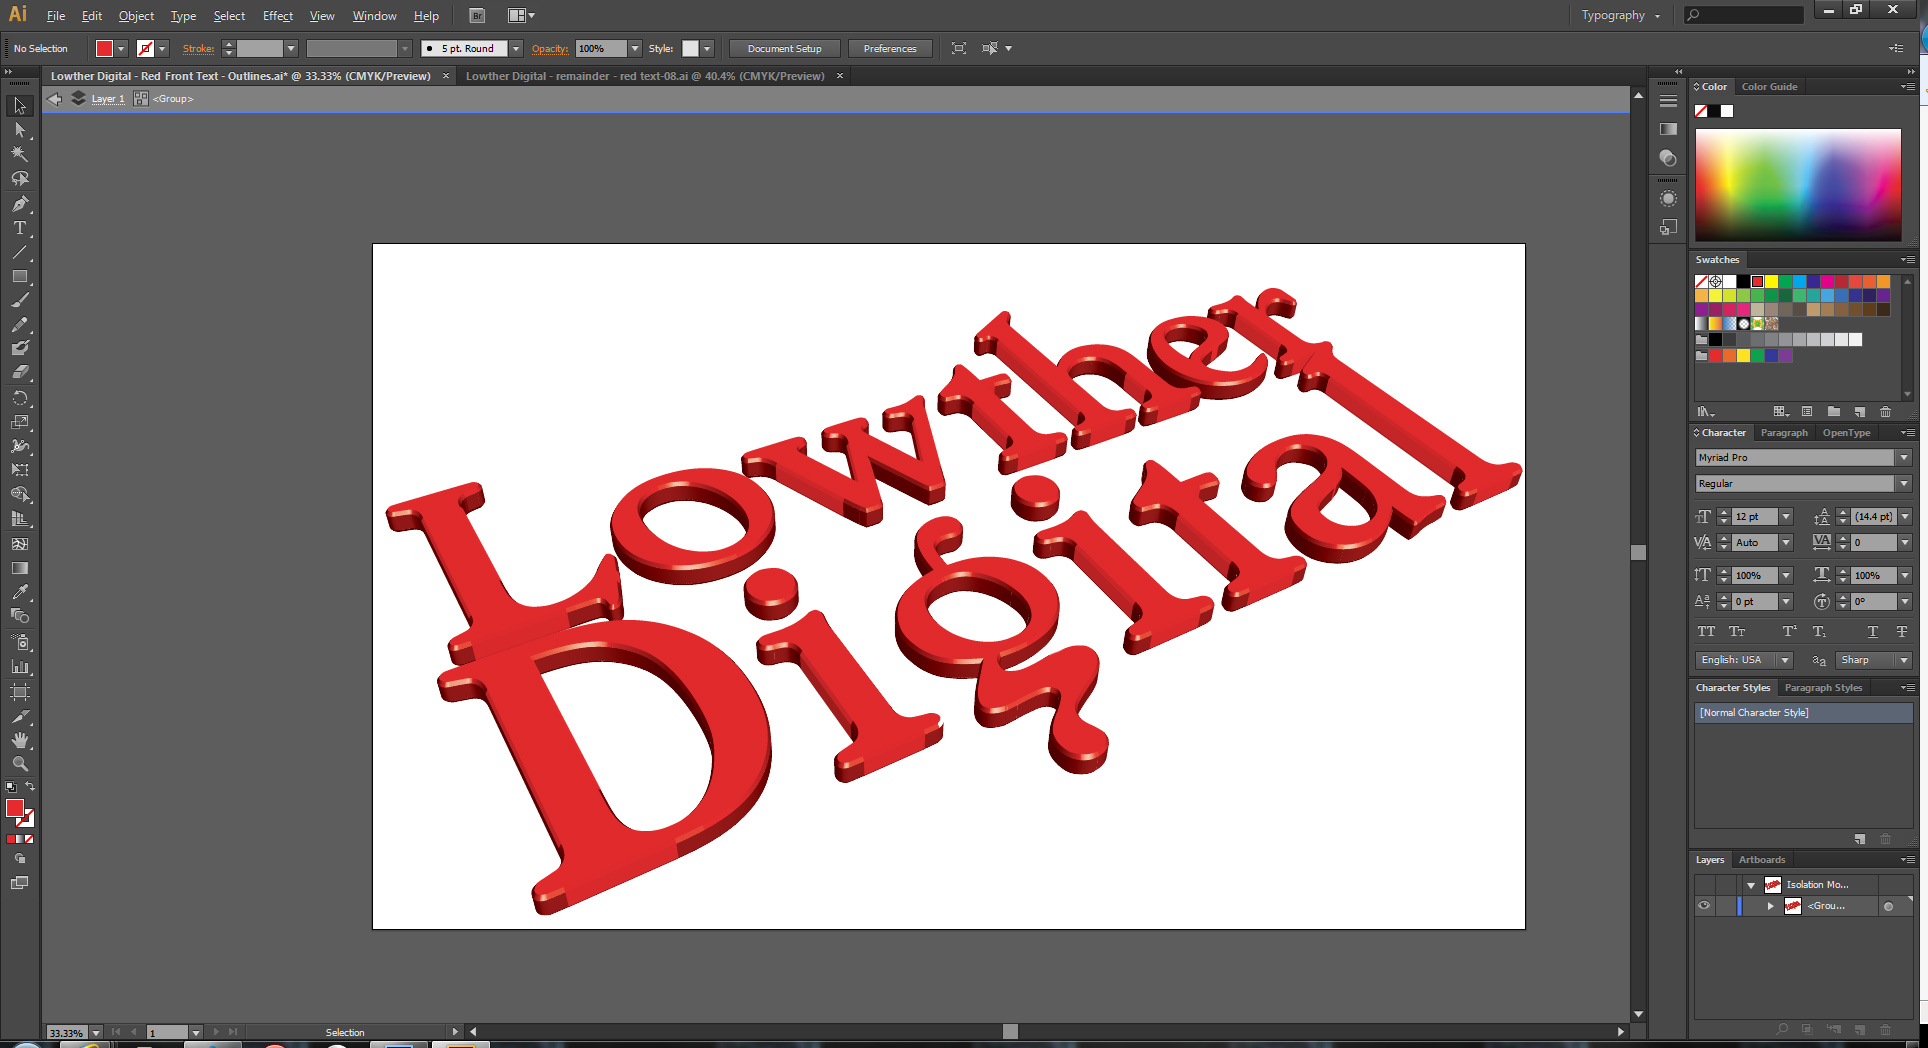Toggle Underline in Character panel

point(1873,632)
